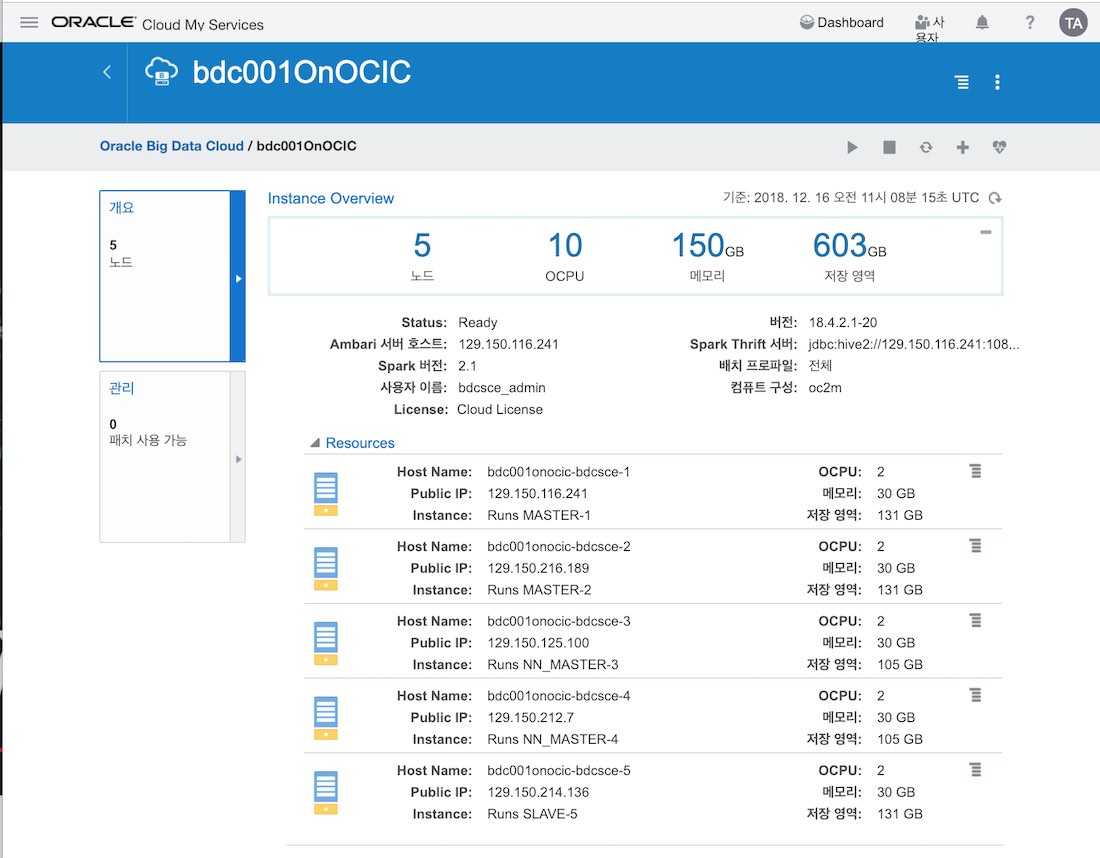
Task: Select the Ambari server host 129.150.116.241
Action: (509, 344)
